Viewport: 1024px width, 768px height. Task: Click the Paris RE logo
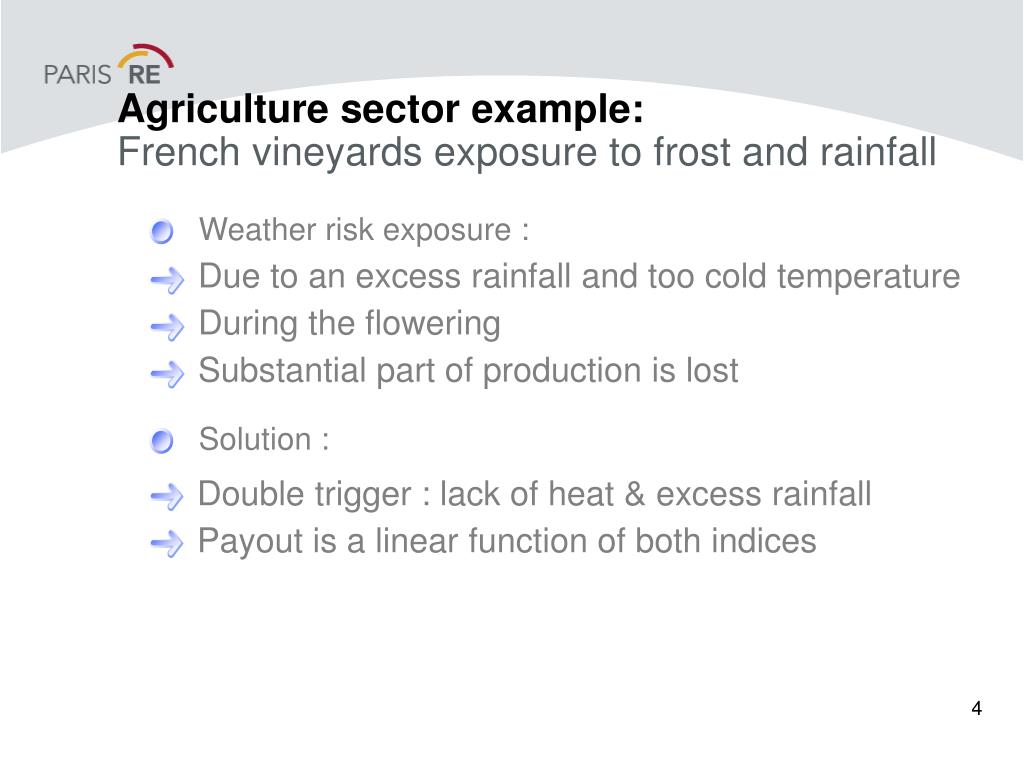[108, 65]
